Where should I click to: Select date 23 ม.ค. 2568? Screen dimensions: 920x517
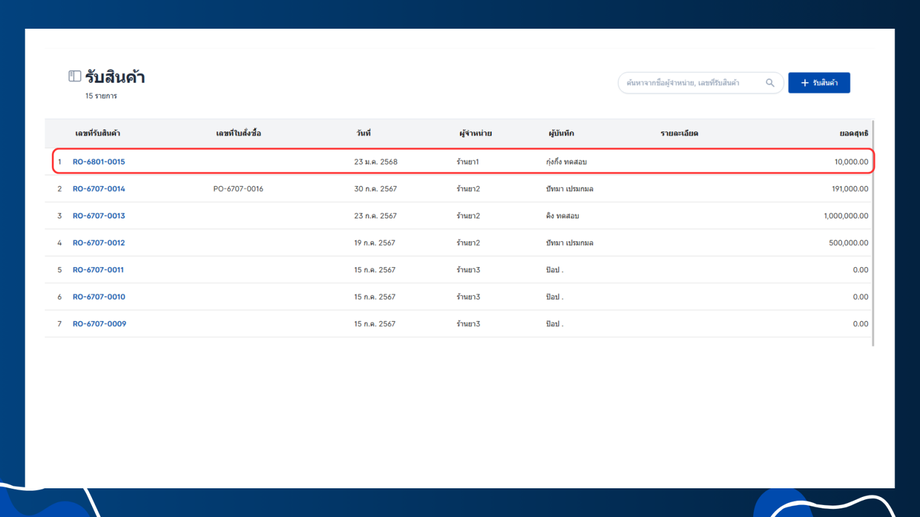[x=376, y=162]
